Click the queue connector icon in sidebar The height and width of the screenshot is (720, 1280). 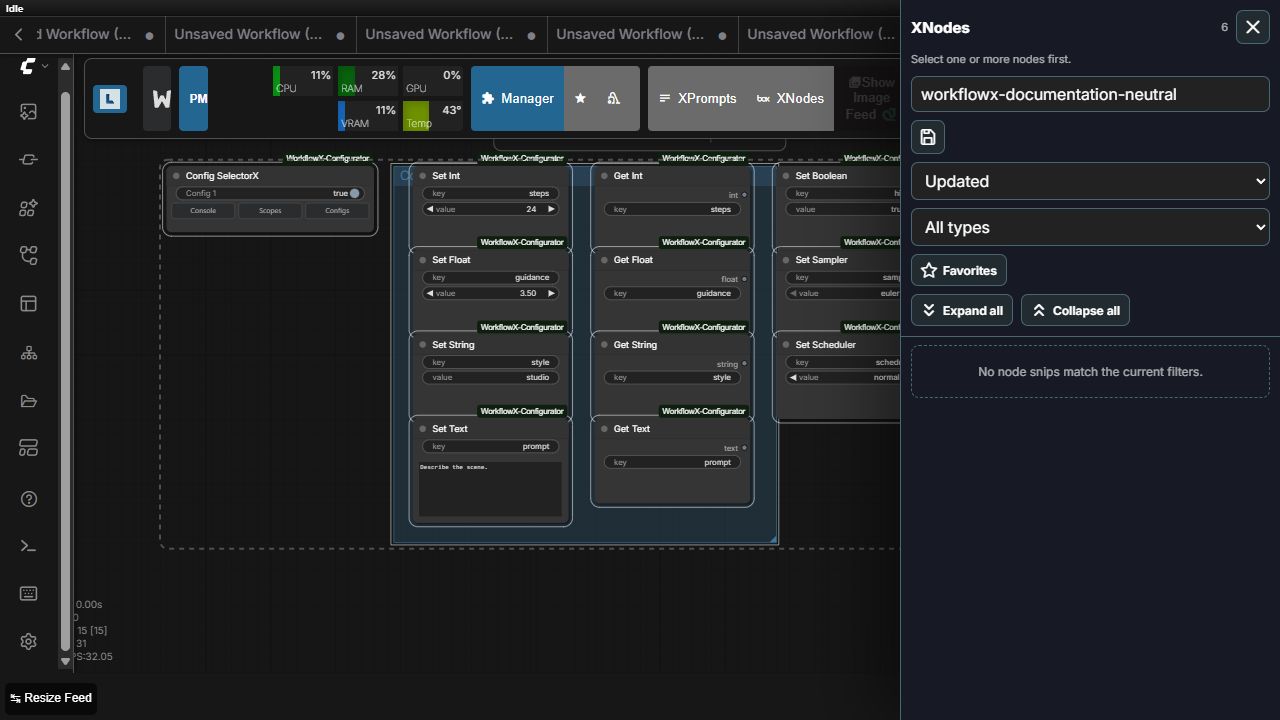(x=29, y=160)
